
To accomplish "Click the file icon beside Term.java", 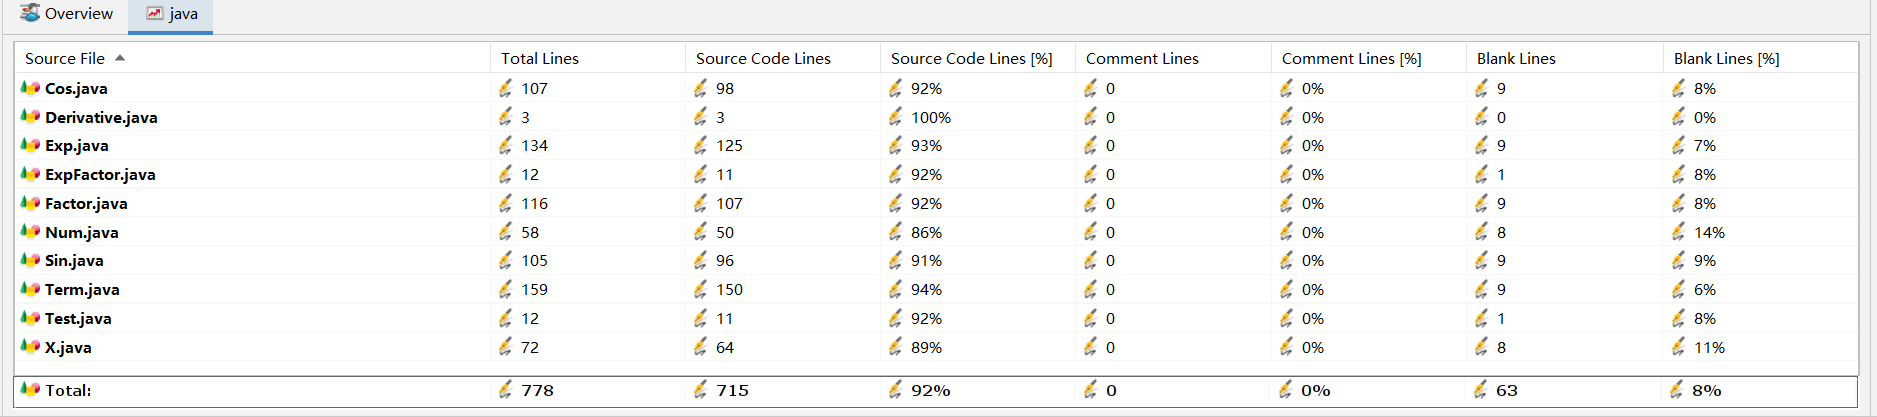I will [30, 289].
